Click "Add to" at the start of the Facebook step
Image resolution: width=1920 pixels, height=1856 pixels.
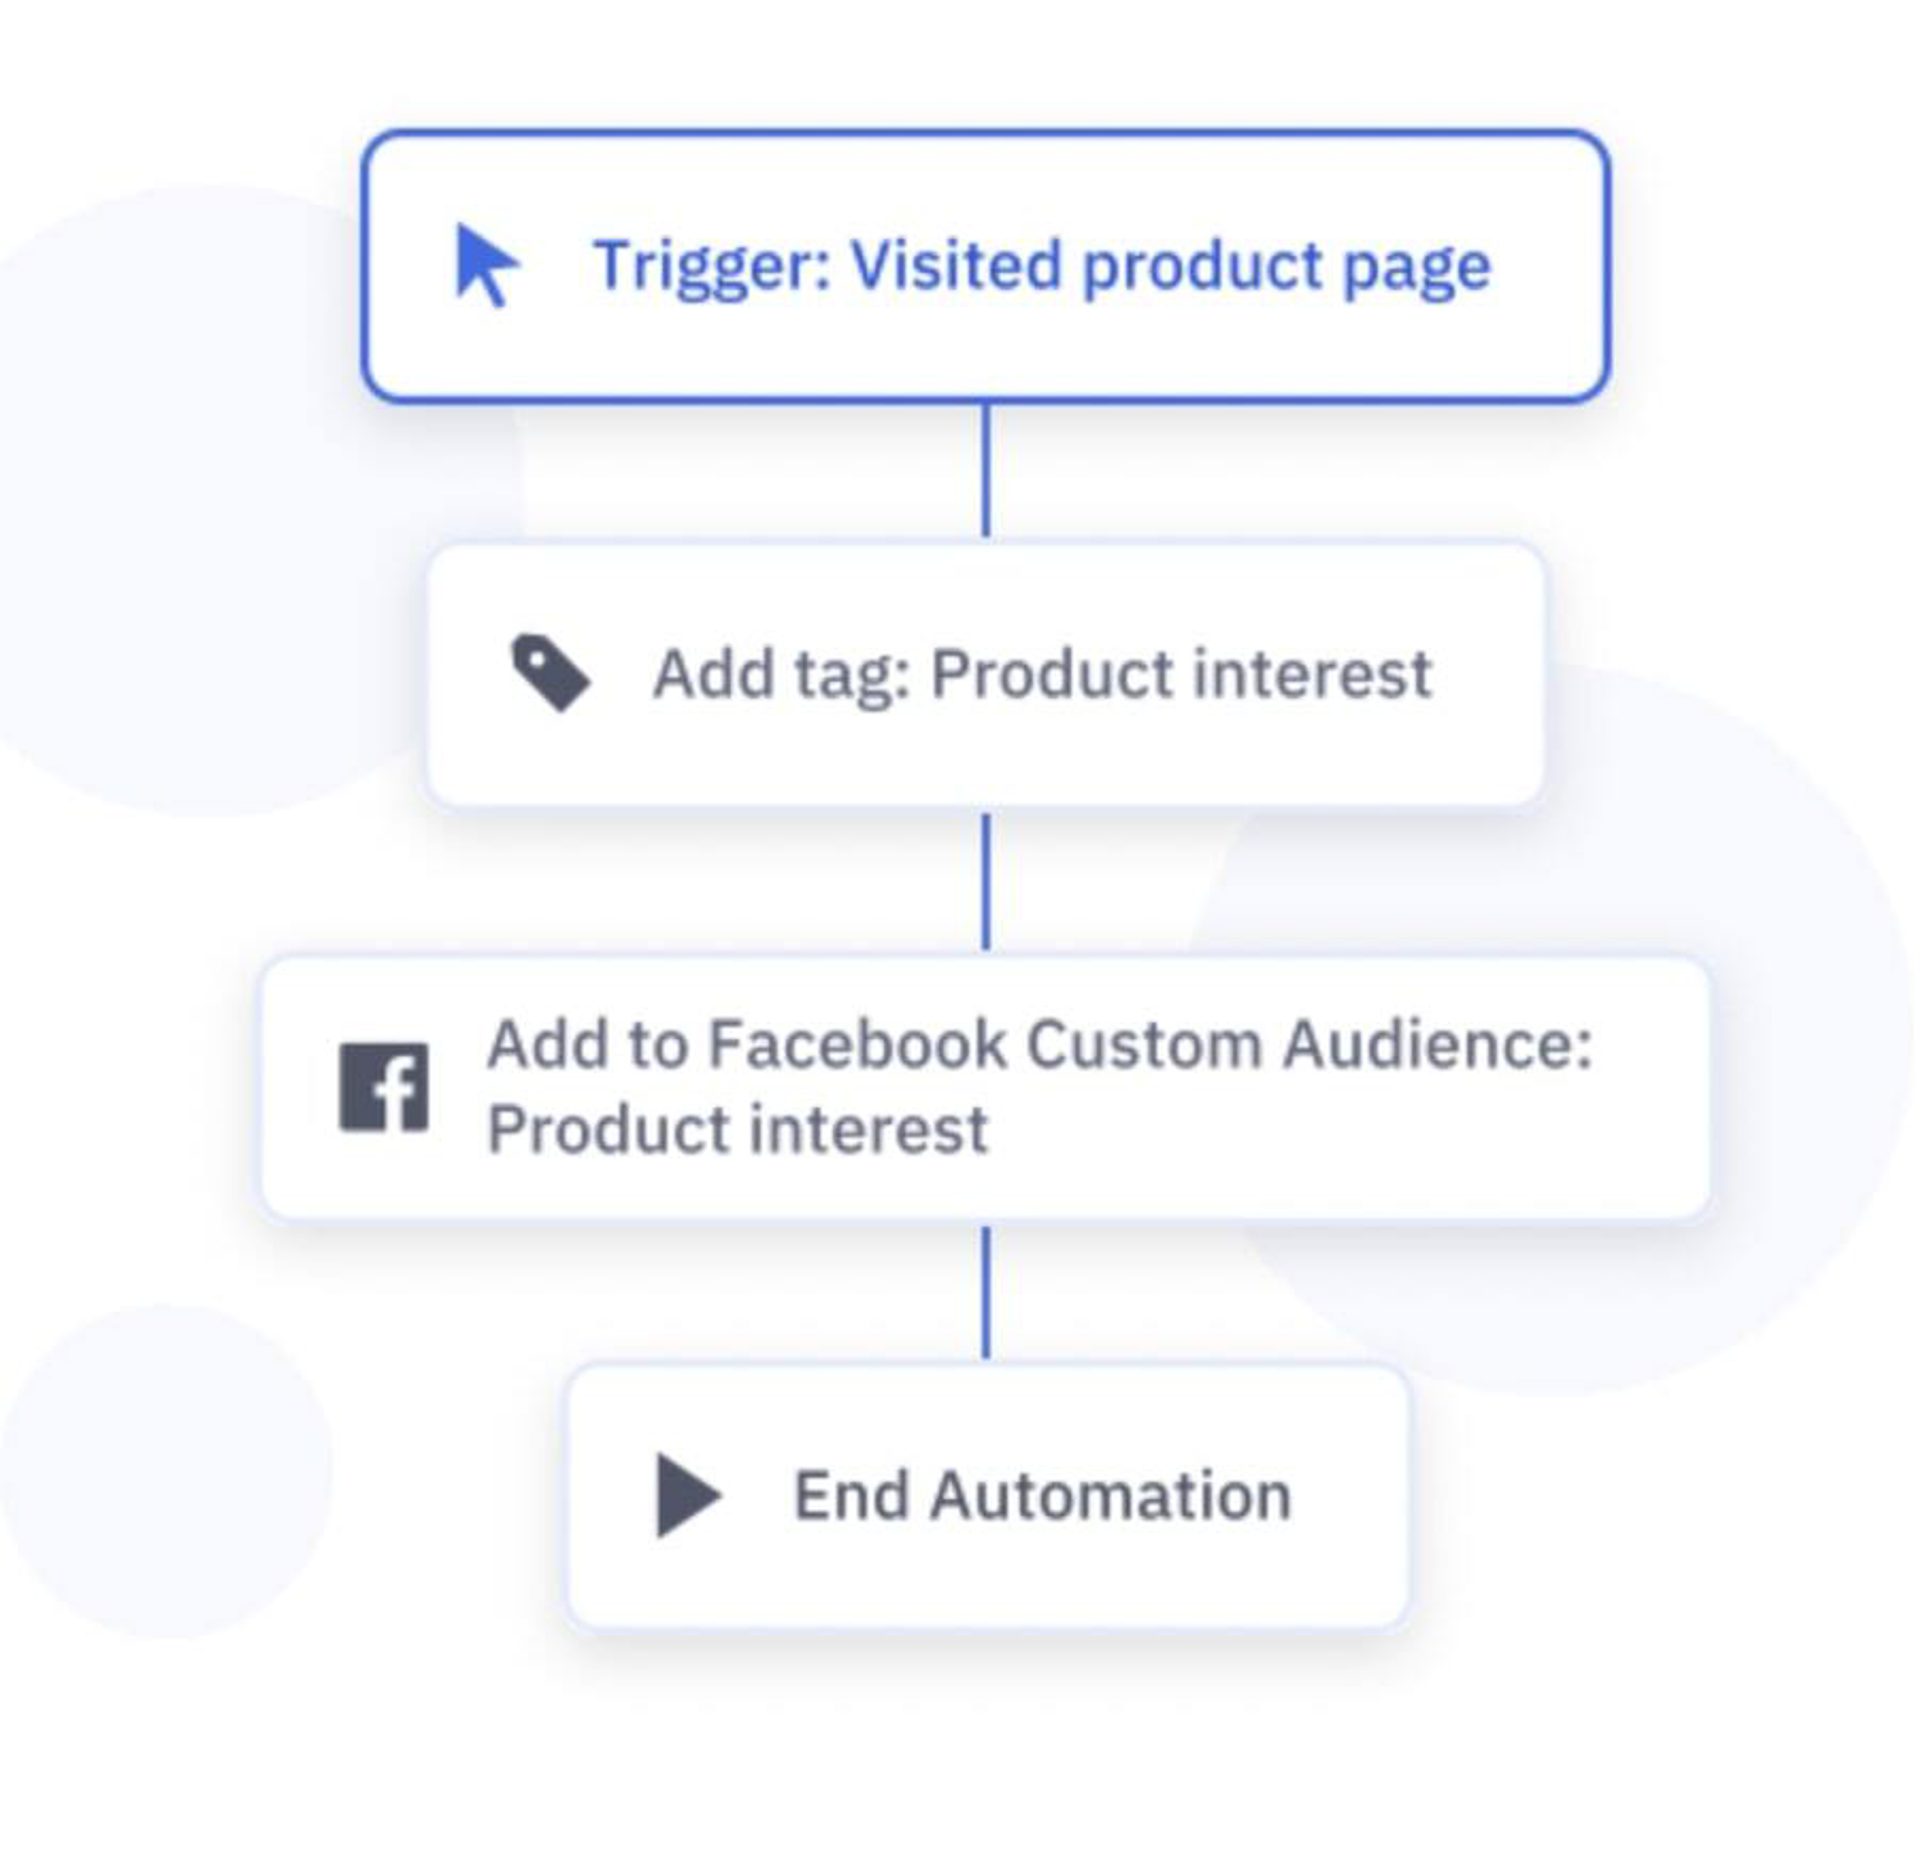pos(587,1044)
